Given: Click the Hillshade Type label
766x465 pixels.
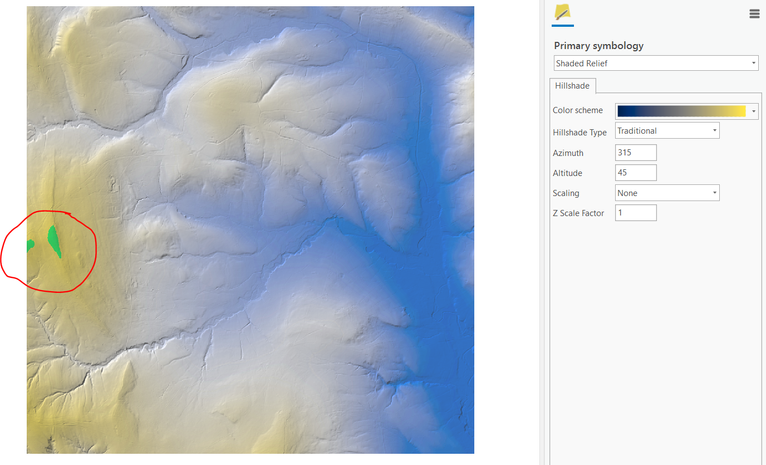Looking at the screenshot, I should click(579, 132).
